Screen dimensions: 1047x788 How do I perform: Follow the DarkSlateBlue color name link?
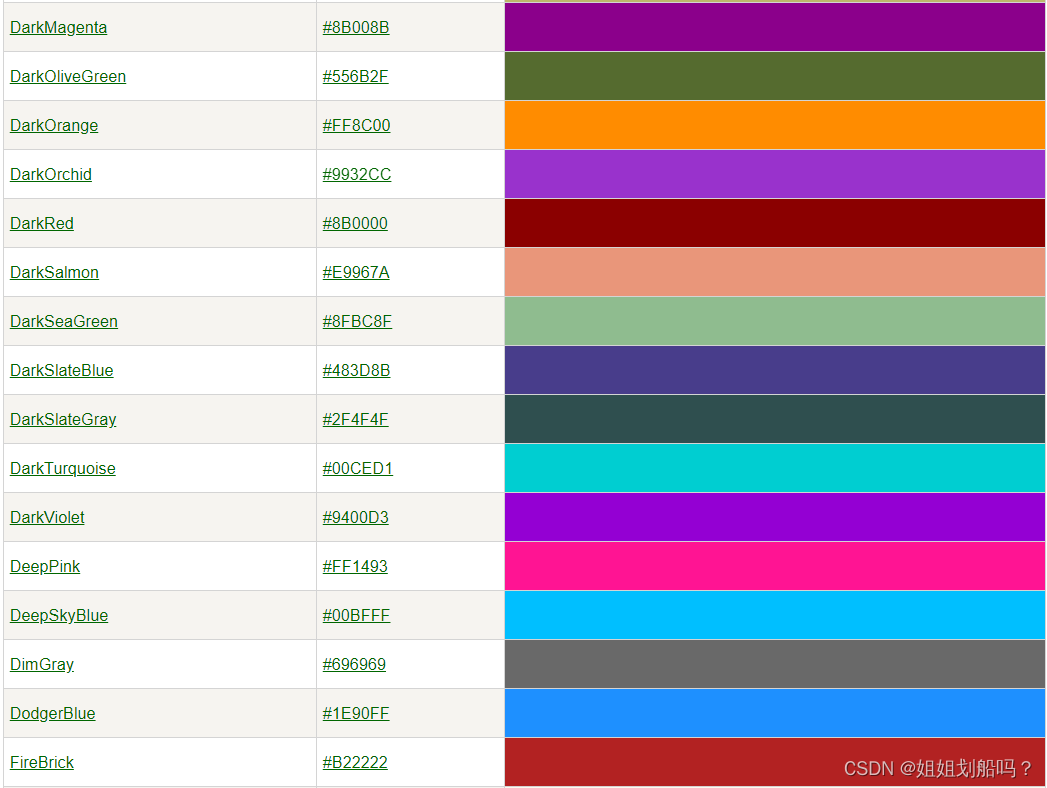click(61, 371)
